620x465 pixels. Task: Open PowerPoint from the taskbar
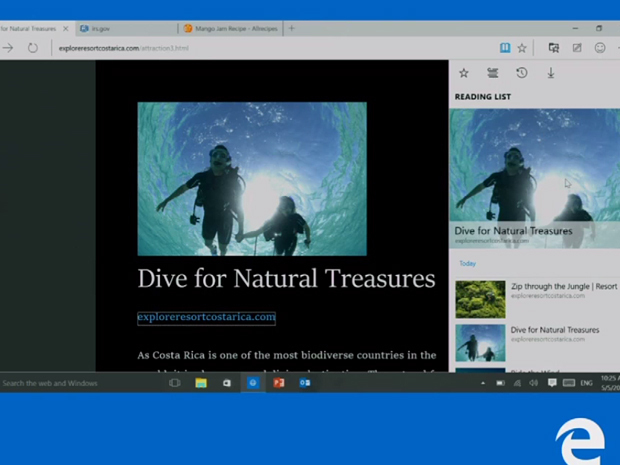pos(279,383)
